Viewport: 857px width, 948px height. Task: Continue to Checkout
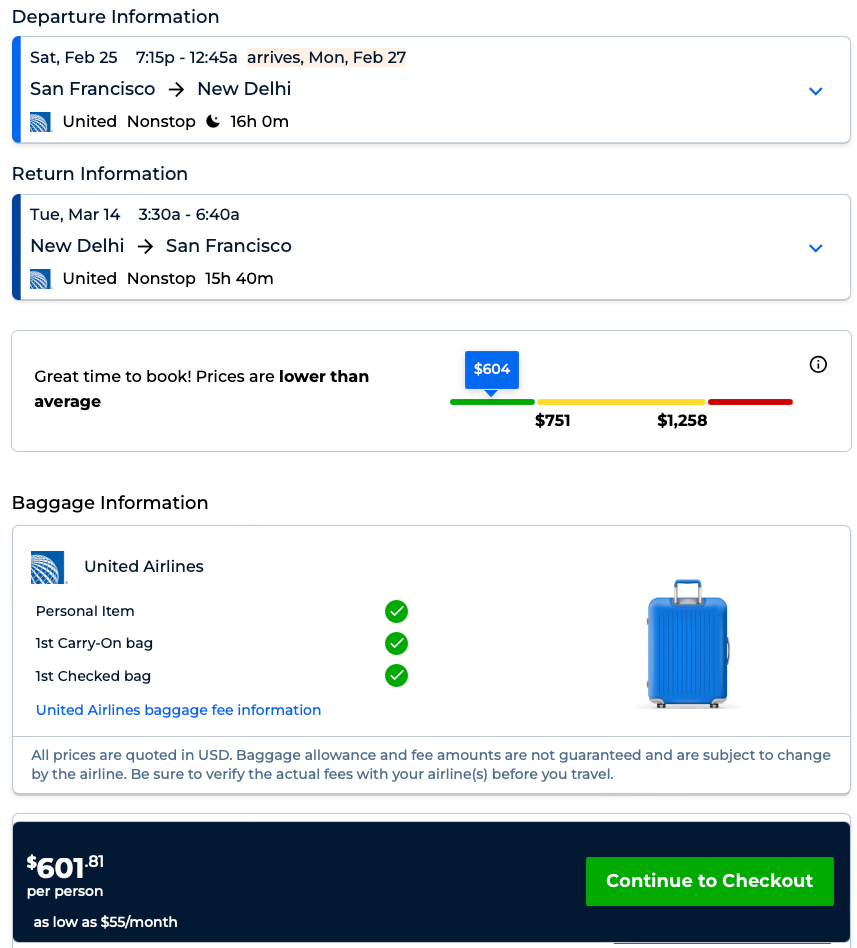pyautogui.click(x=709, y=881)
